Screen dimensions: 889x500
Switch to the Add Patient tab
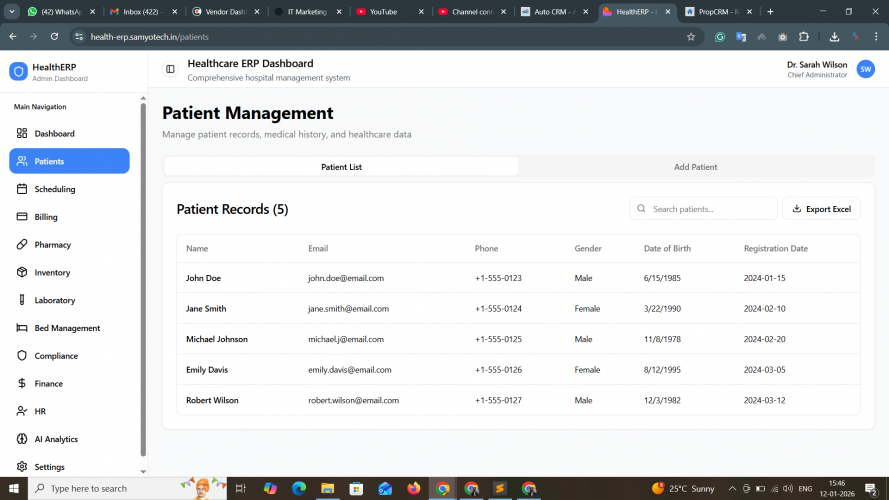[x=696, y=167]
